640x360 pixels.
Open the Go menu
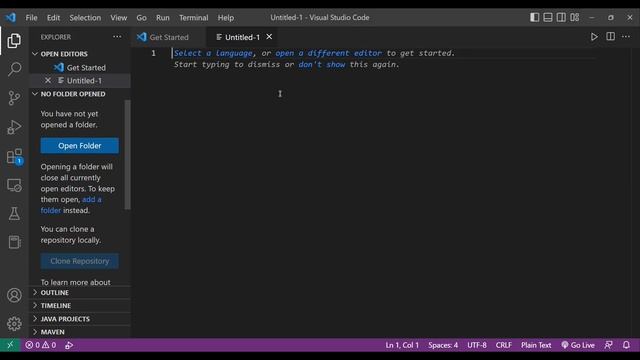coord(141,18)
